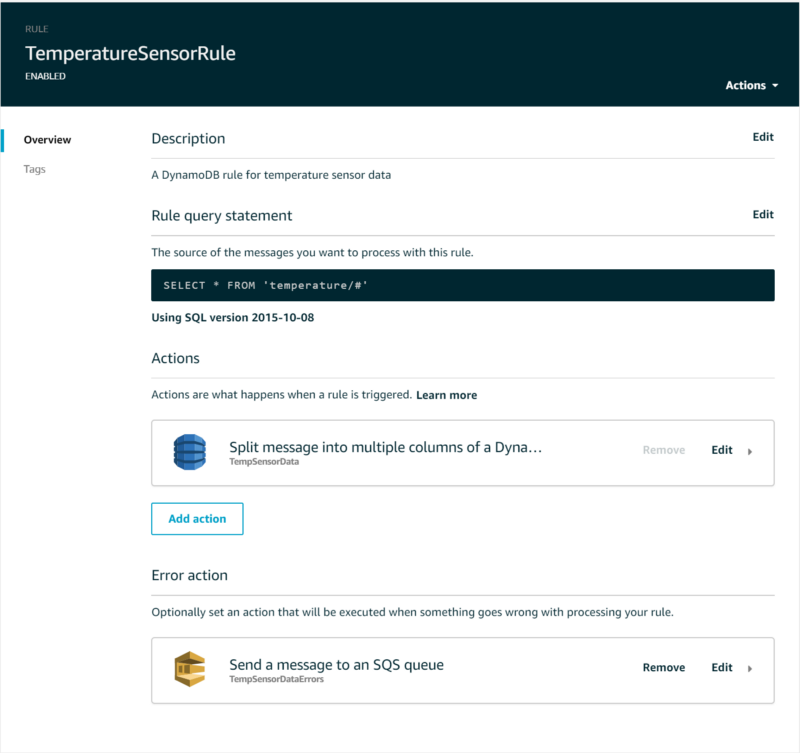Click the Add action button
This screenshot has height=753, width=800.
coord(197,519)
